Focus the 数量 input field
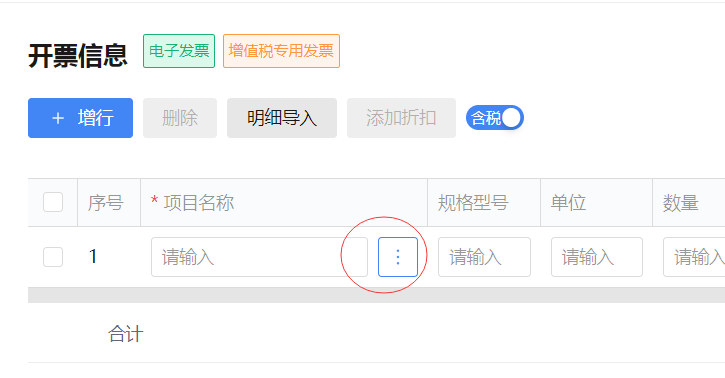The height and width of the screenshot is (378, 725). (x=694, y=257)
